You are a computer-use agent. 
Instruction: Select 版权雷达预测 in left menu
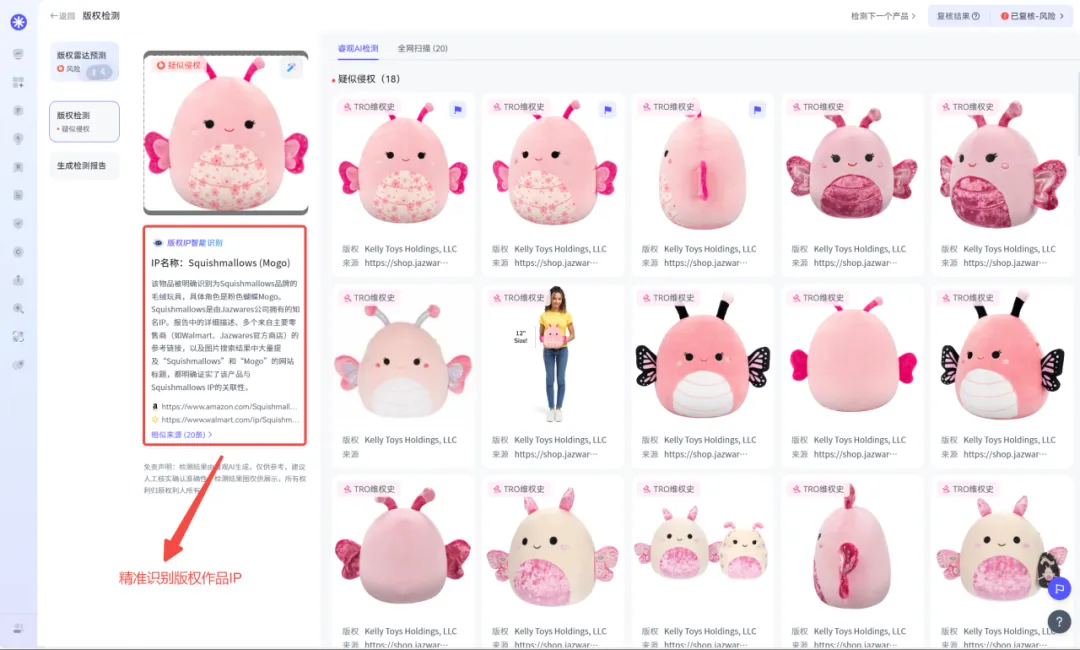[x=84, y=61]
